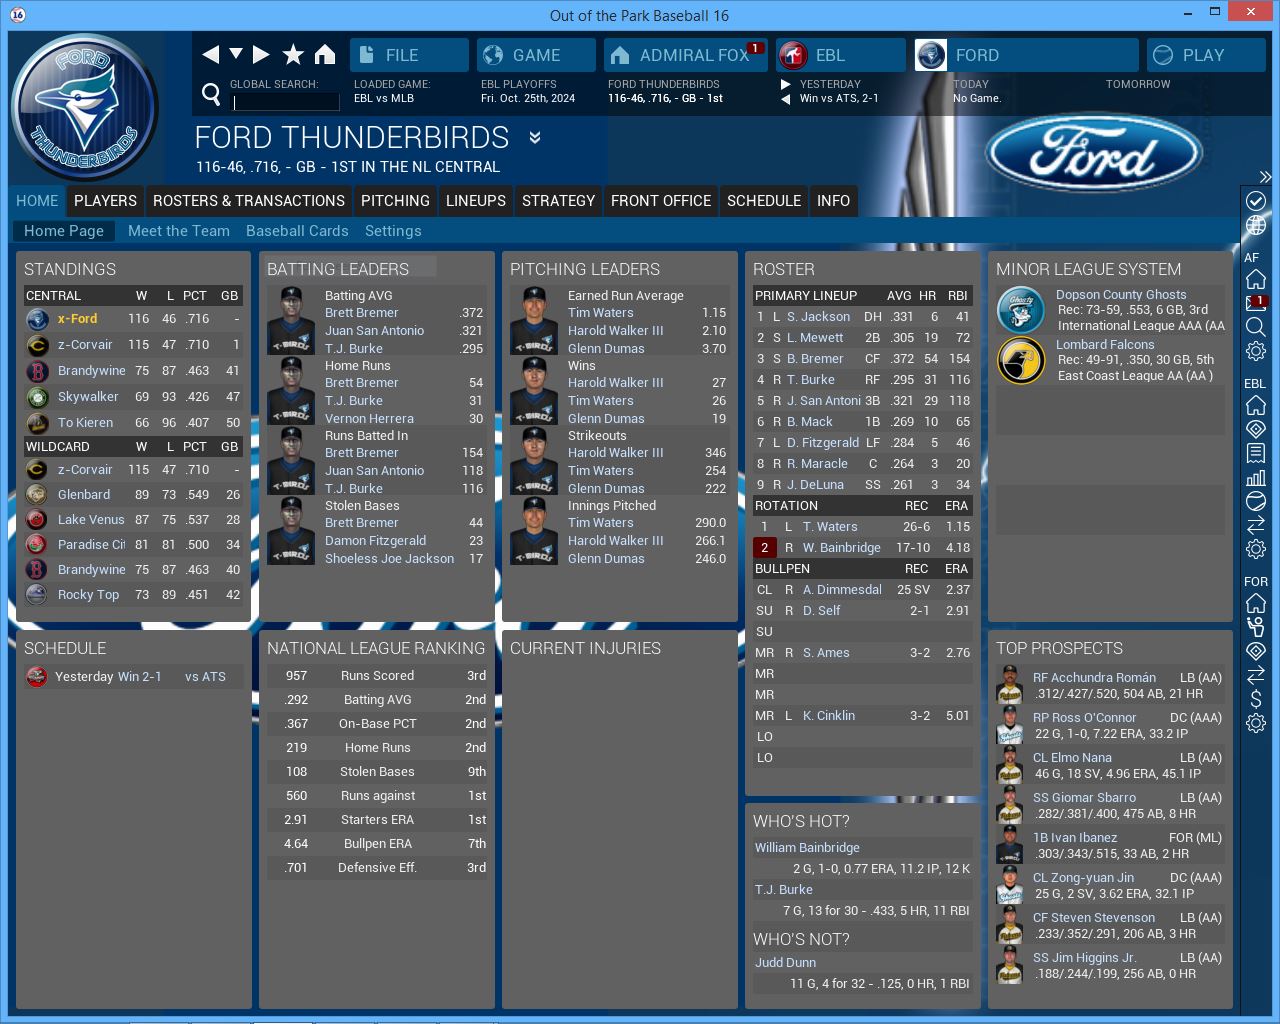Click inside the Global Search field

286,102
